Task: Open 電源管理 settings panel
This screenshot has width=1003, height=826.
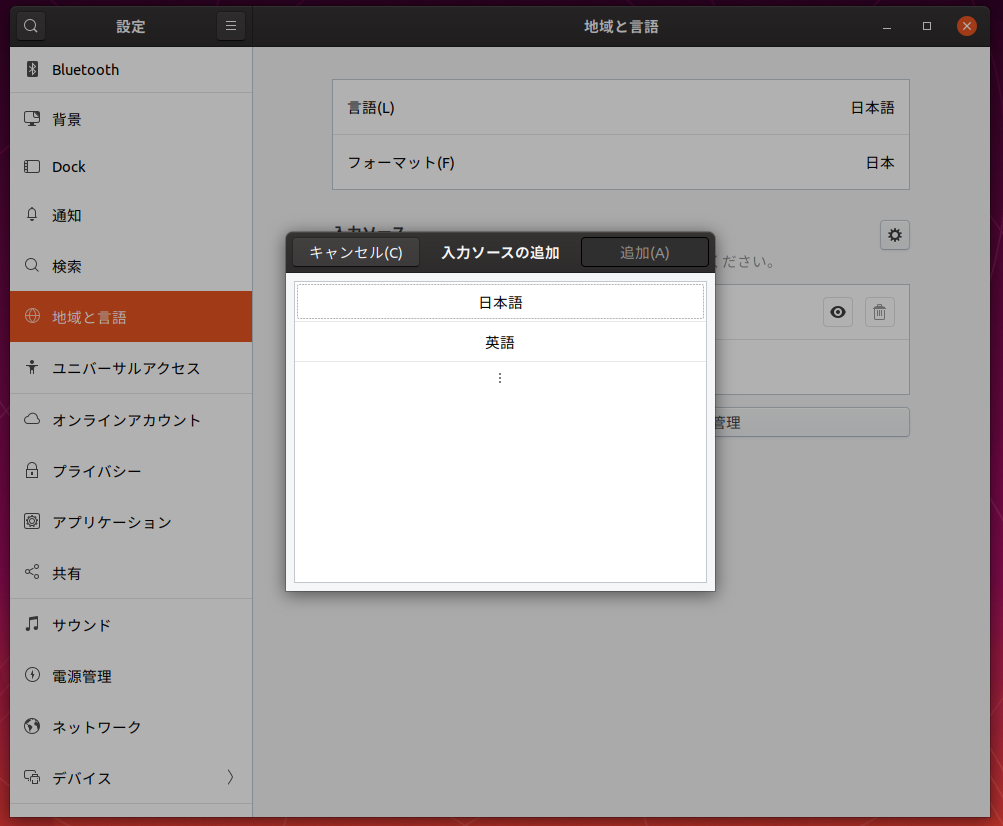Action: tap(131, 676)
